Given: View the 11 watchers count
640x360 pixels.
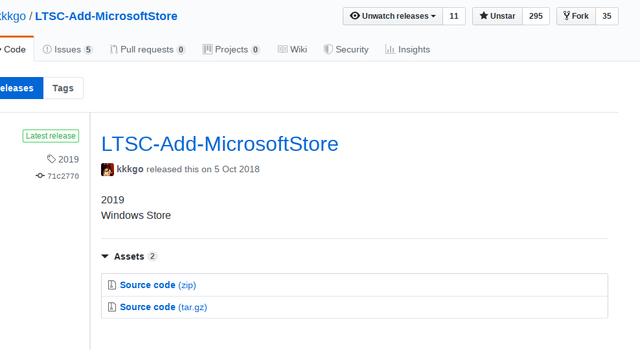Looking at the screenshot, I should (x=454, y=16).
